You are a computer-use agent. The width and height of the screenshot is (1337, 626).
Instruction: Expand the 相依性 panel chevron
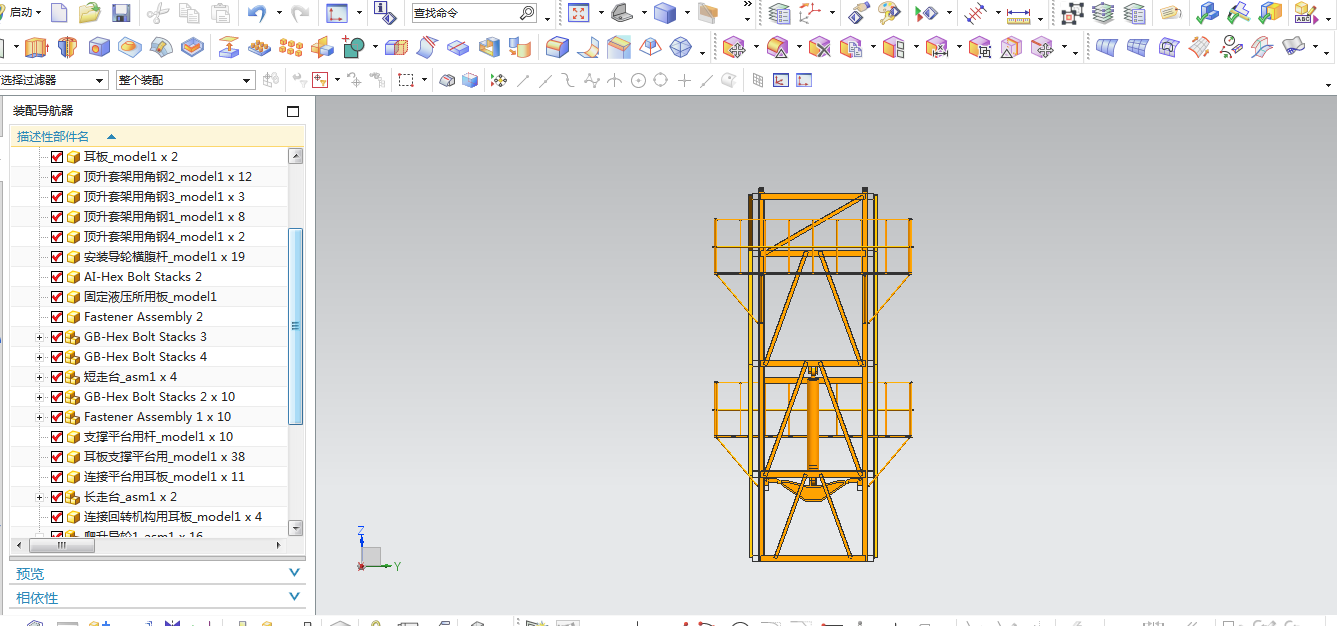click(294, 597)
